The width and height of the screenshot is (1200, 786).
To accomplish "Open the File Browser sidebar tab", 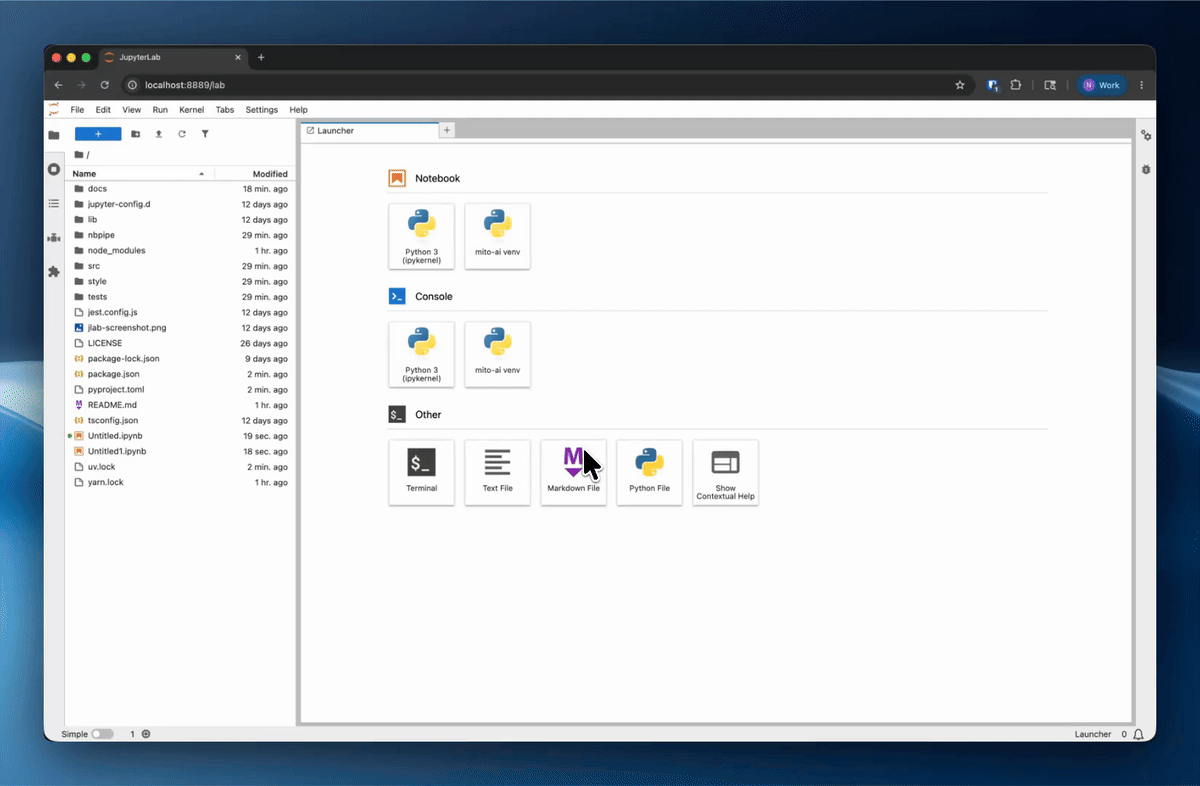I will [x=54, y=135].
